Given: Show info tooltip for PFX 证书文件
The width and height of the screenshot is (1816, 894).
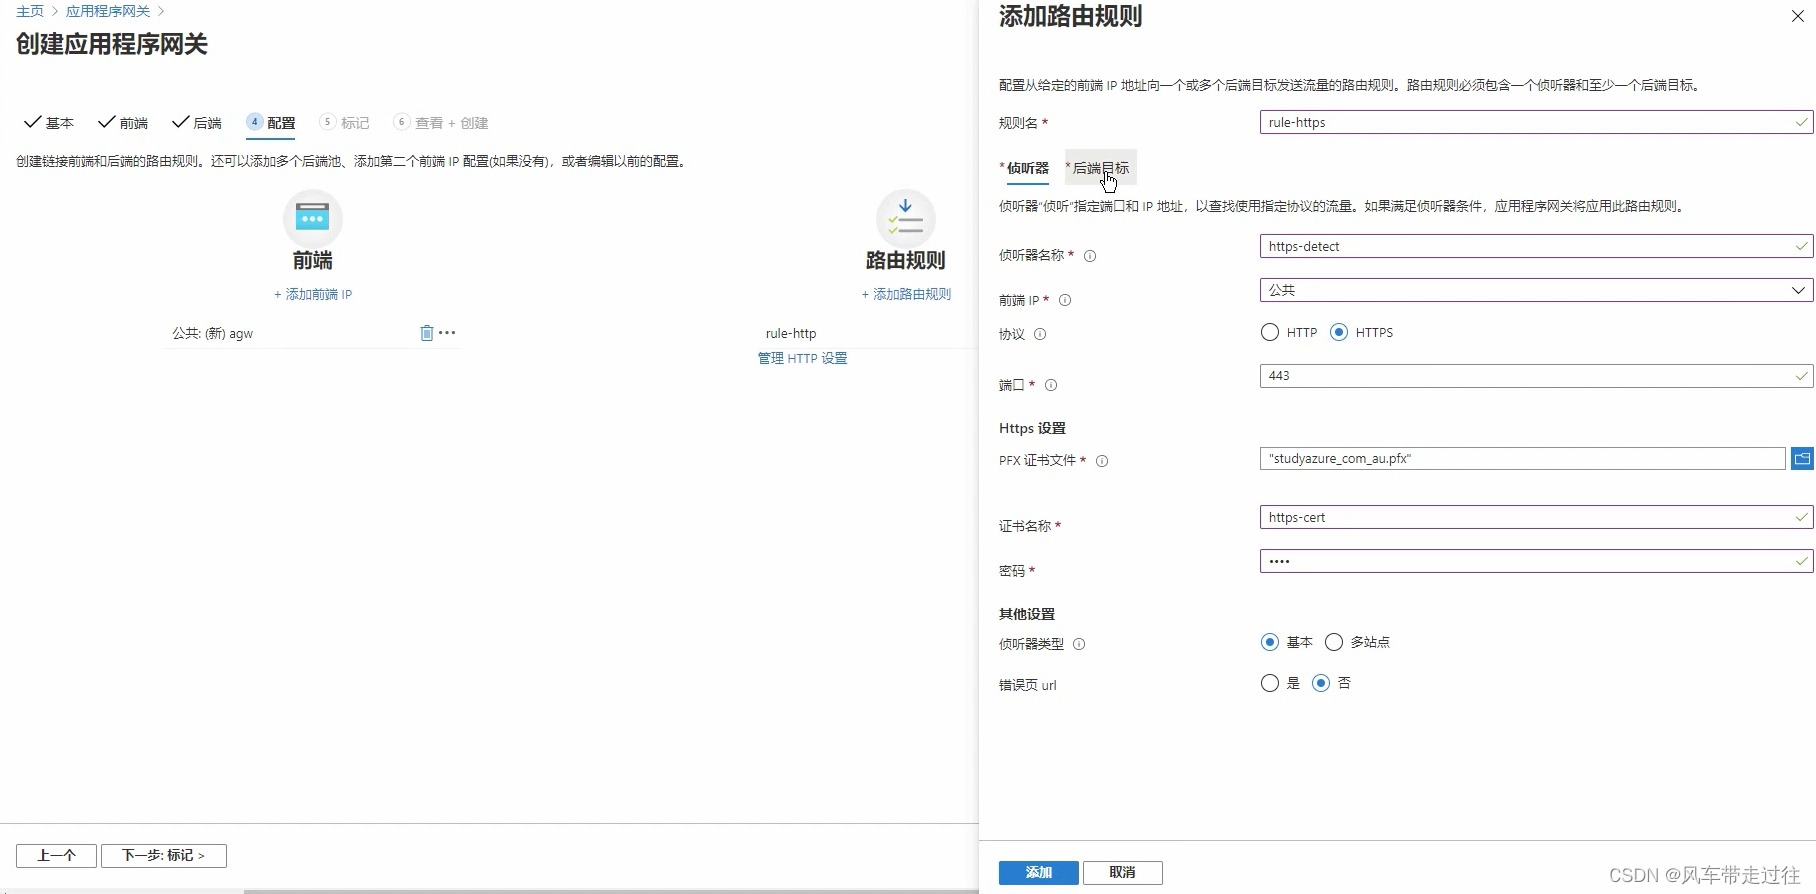Looking at the screenshot, I should (1102, 461).
